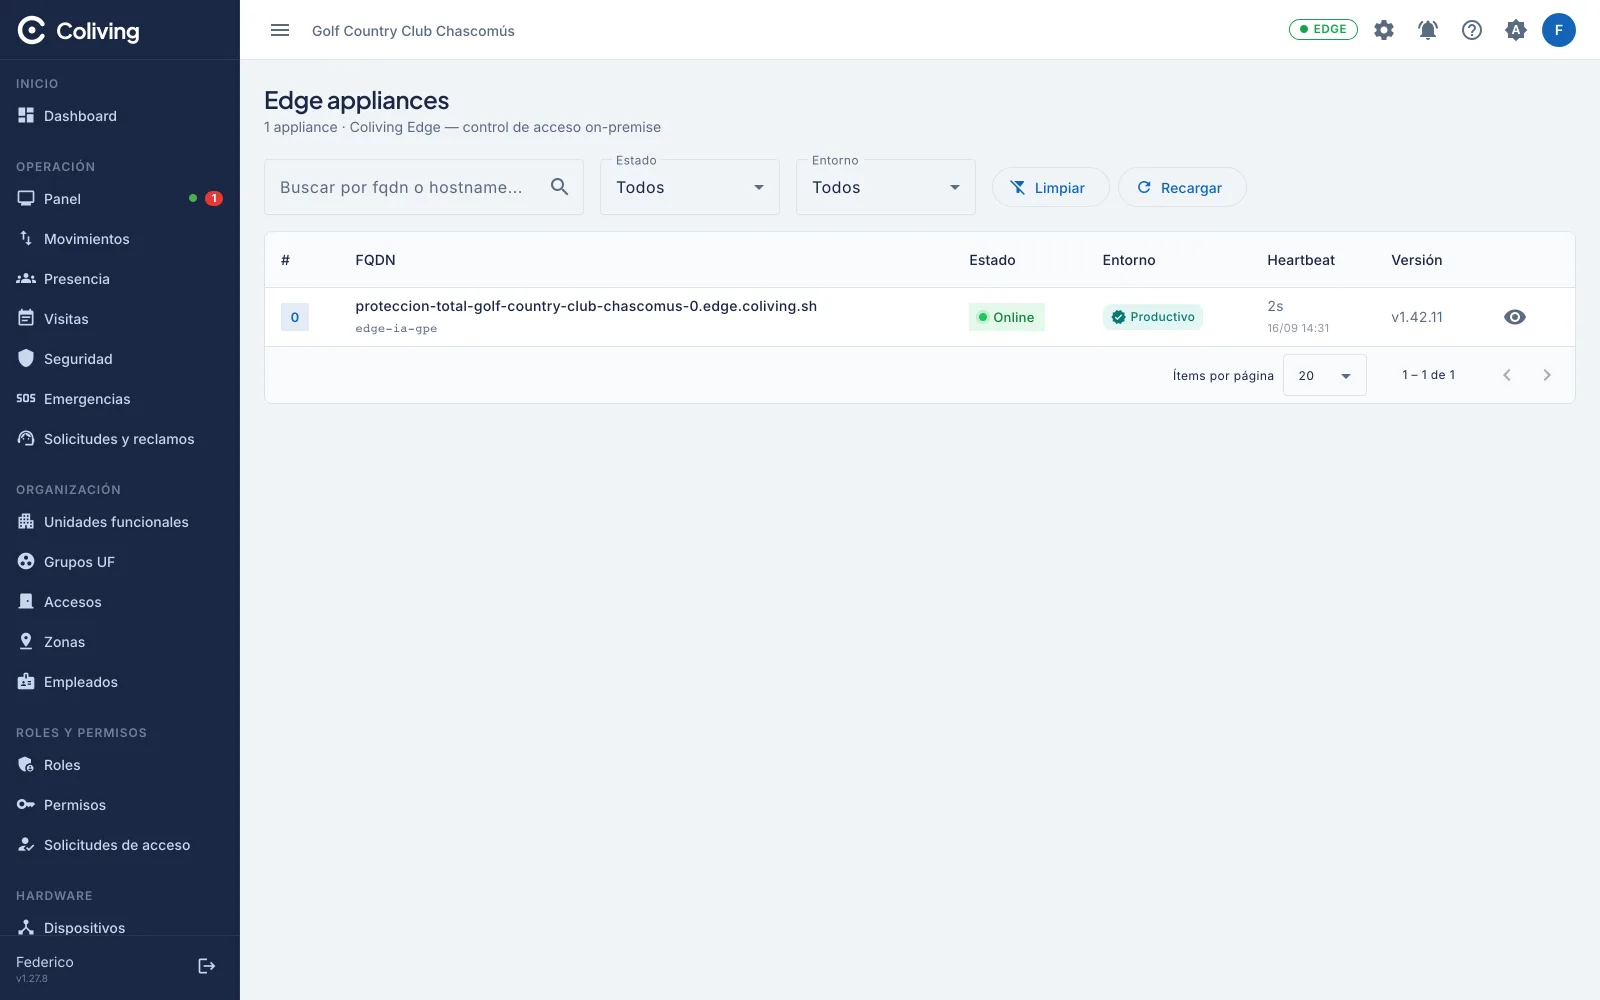The width and height of the screenshot is (1600, 1000).
Task: Change items per page dropdown
Action: pyautogui.click(x=1325, y=375)
